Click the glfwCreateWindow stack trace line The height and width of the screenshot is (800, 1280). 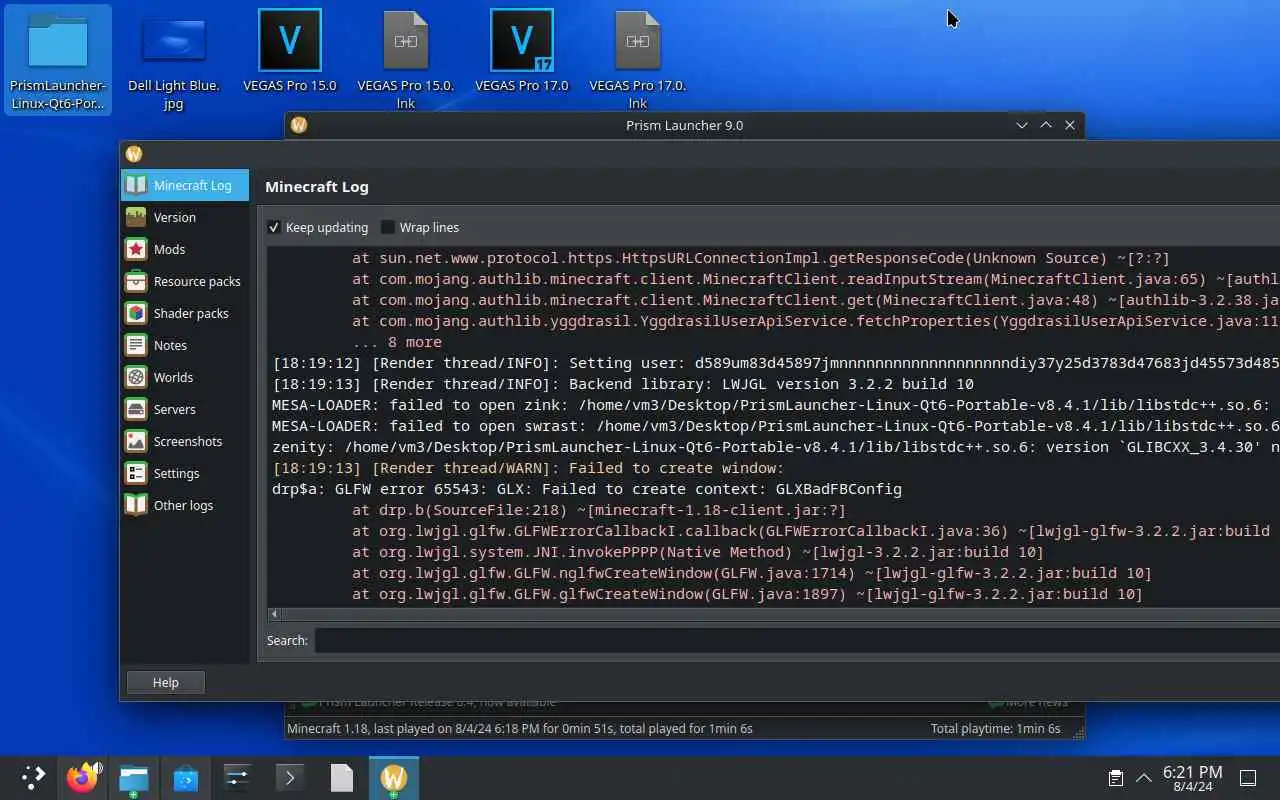click(x=747, y=594)
